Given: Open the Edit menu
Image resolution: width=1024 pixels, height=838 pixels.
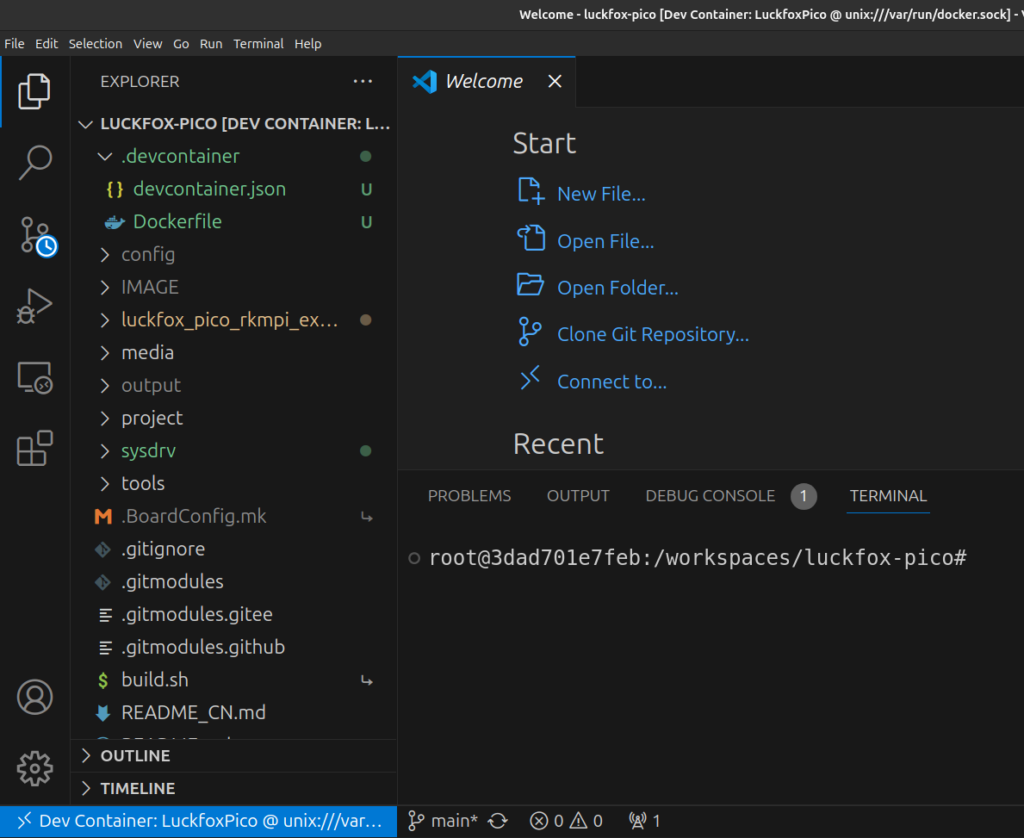Looking at the screenshot, I should pos(46,44).
